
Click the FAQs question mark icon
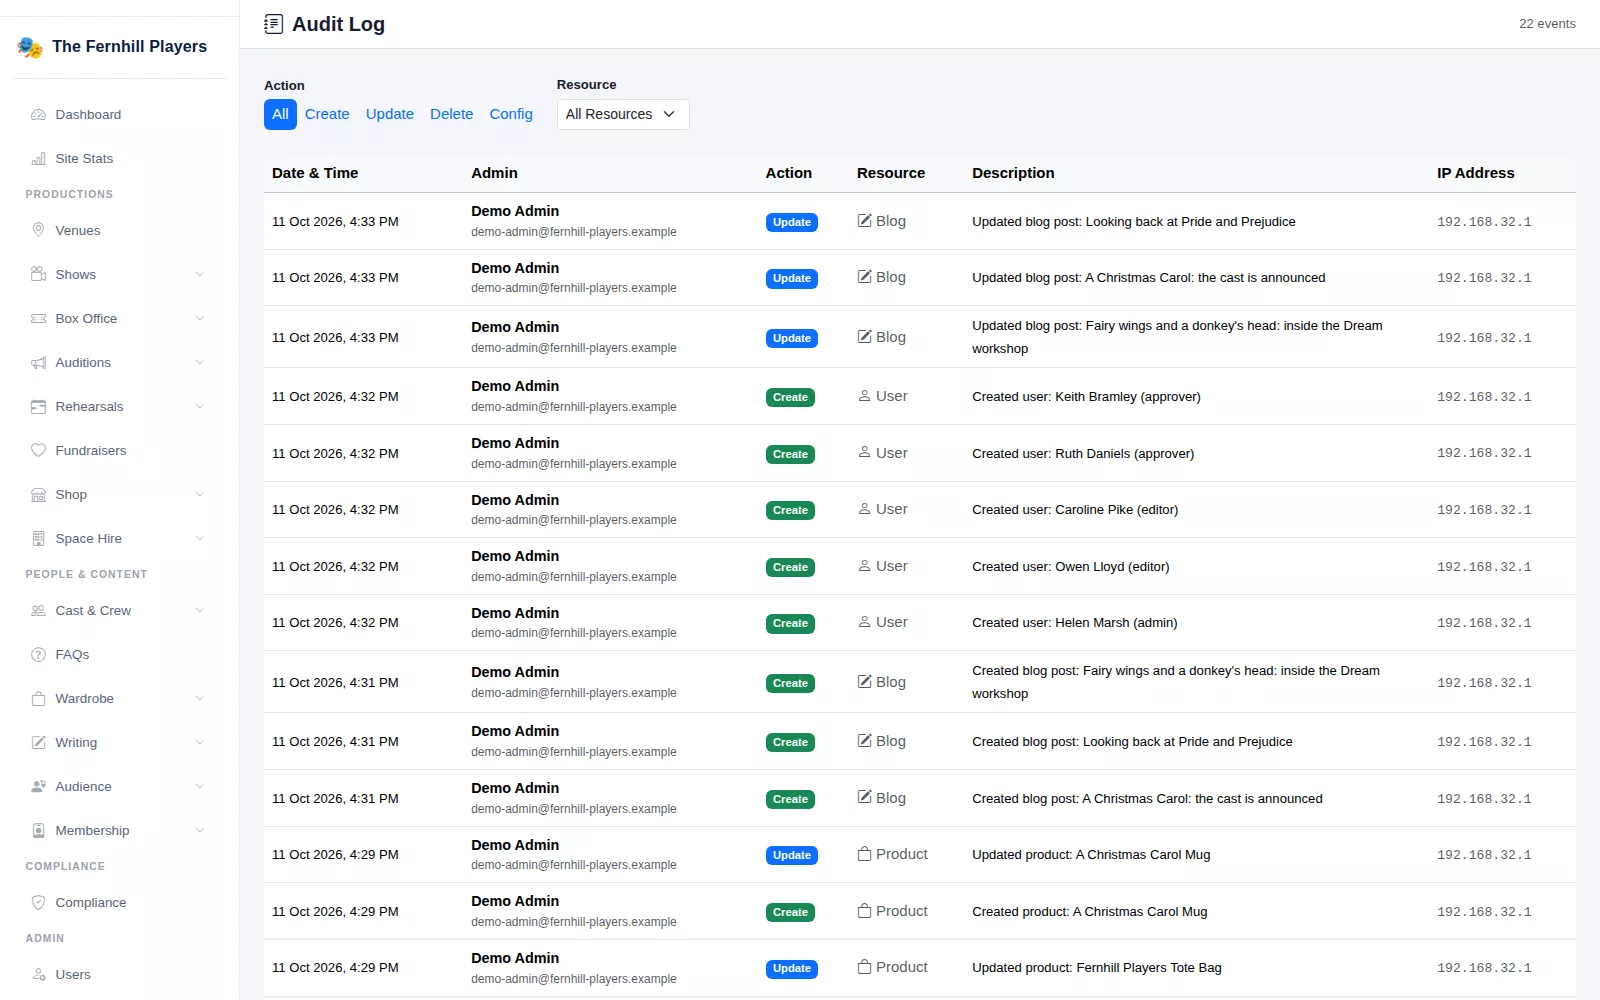(x=38, y=655)
